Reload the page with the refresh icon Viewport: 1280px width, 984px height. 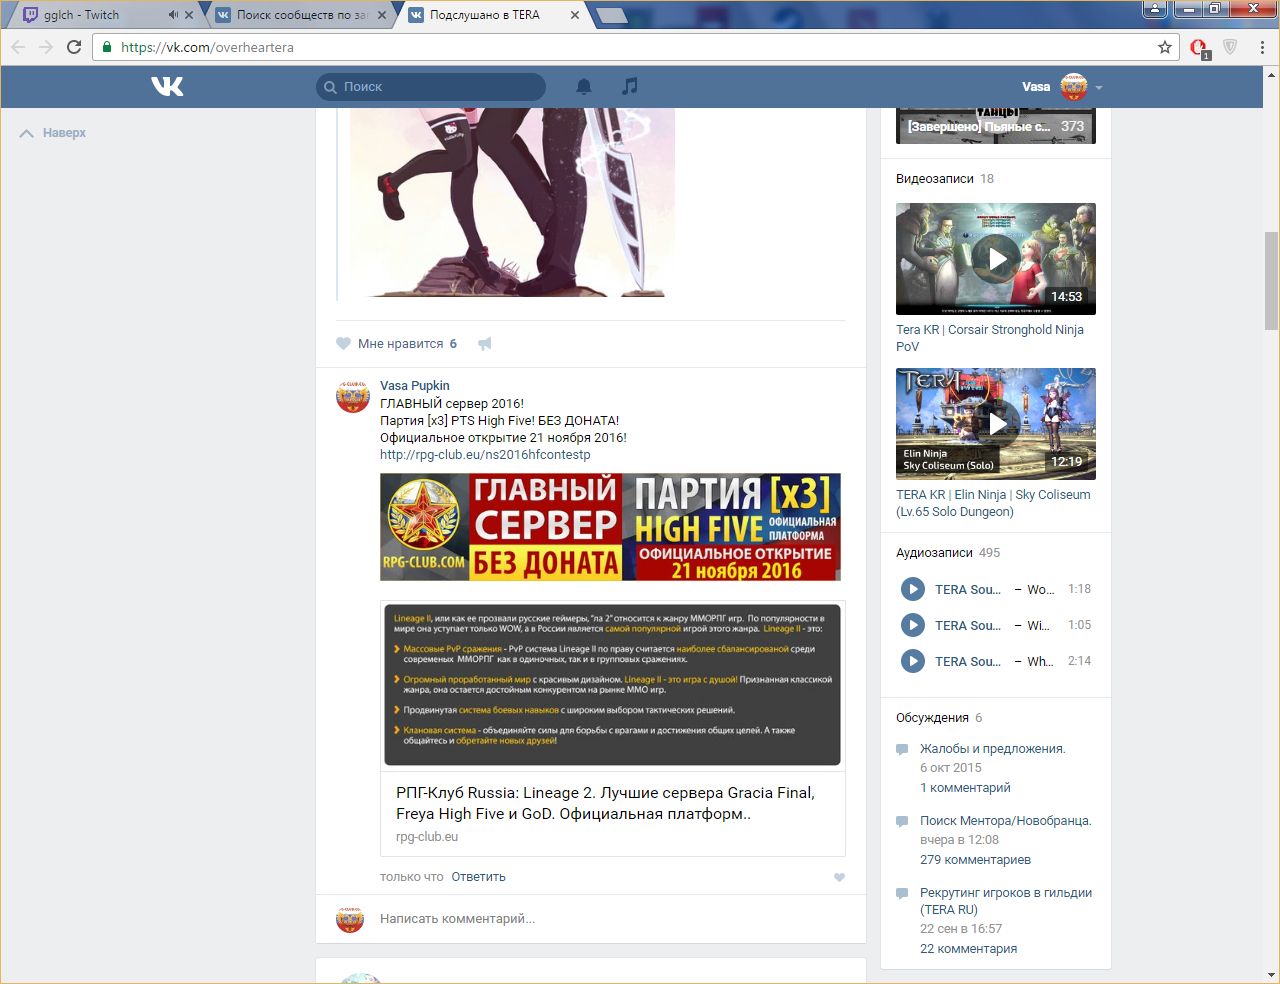(x=74, y=47)
